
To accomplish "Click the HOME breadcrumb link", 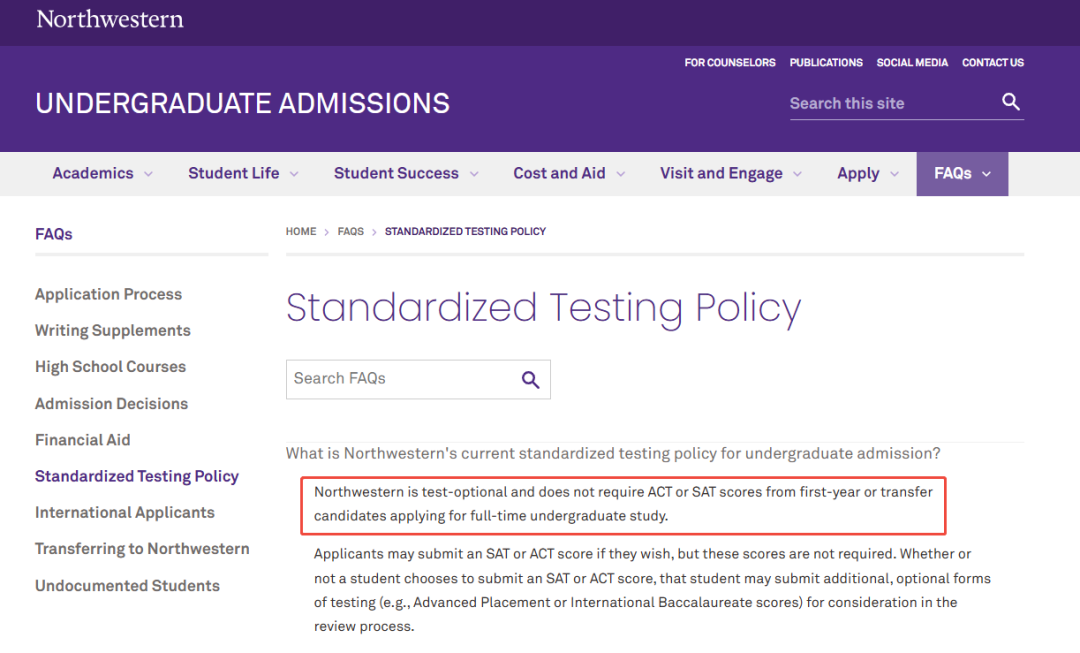I will pyautogui.click(x=301, y=231).
